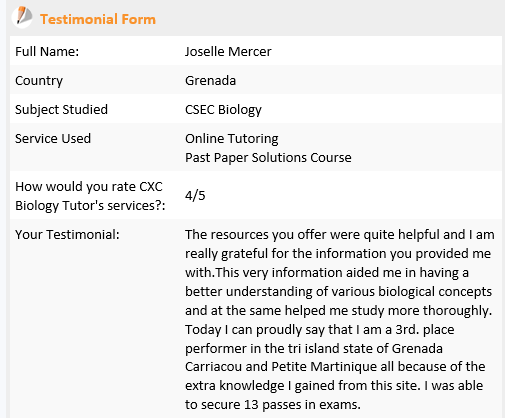Click the line really grateful for the information
This screenshot has width=505, height=418.
[338, 254]
